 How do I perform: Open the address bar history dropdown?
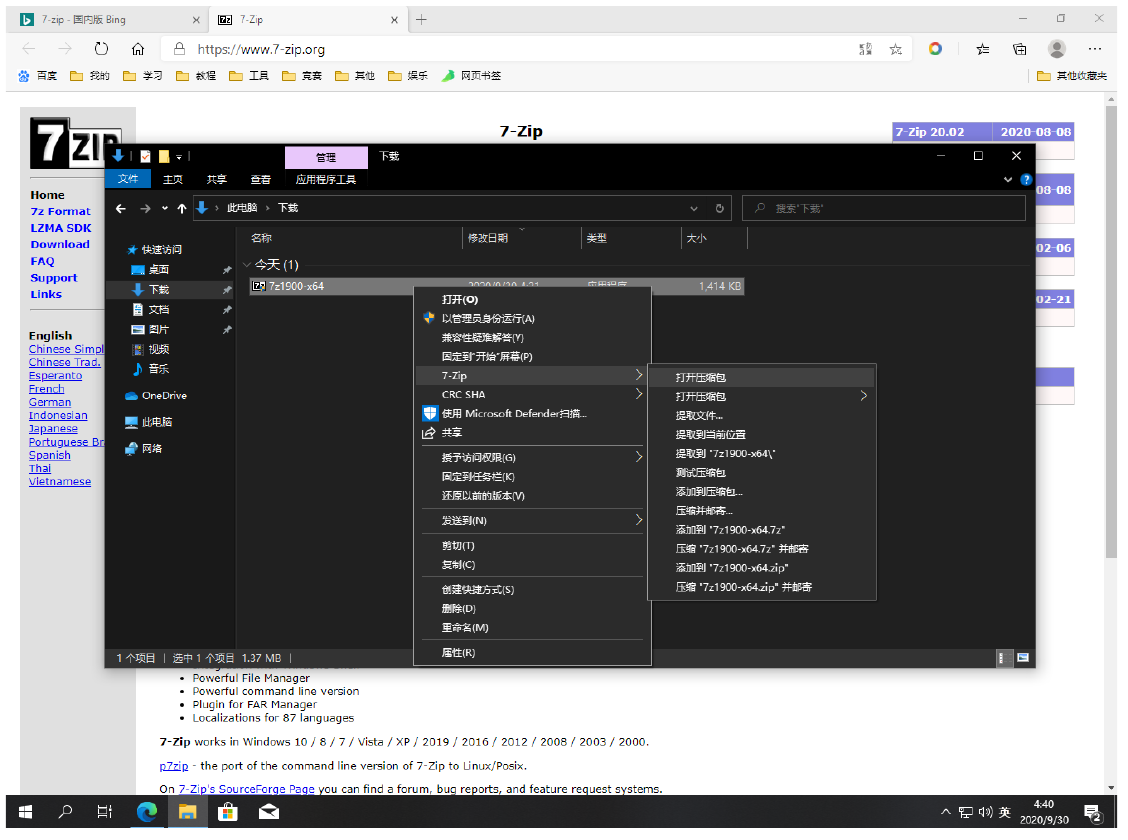(694, 208)
